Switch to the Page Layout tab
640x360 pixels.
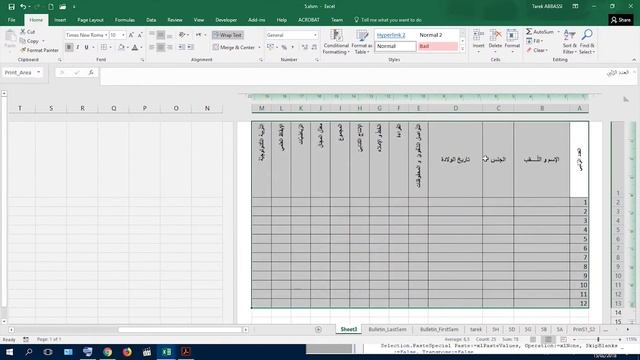(x=90, y=20)
